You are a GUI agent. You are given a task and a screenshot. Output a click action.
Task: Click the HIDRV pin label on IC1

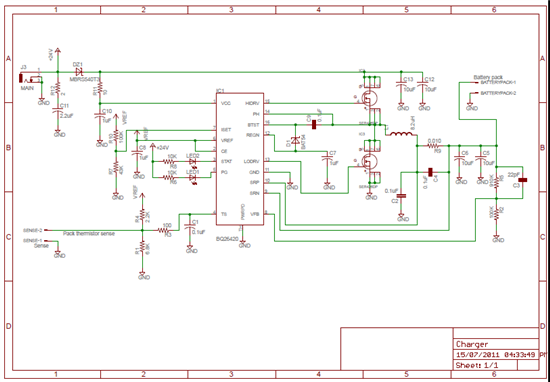coord(251,103)
